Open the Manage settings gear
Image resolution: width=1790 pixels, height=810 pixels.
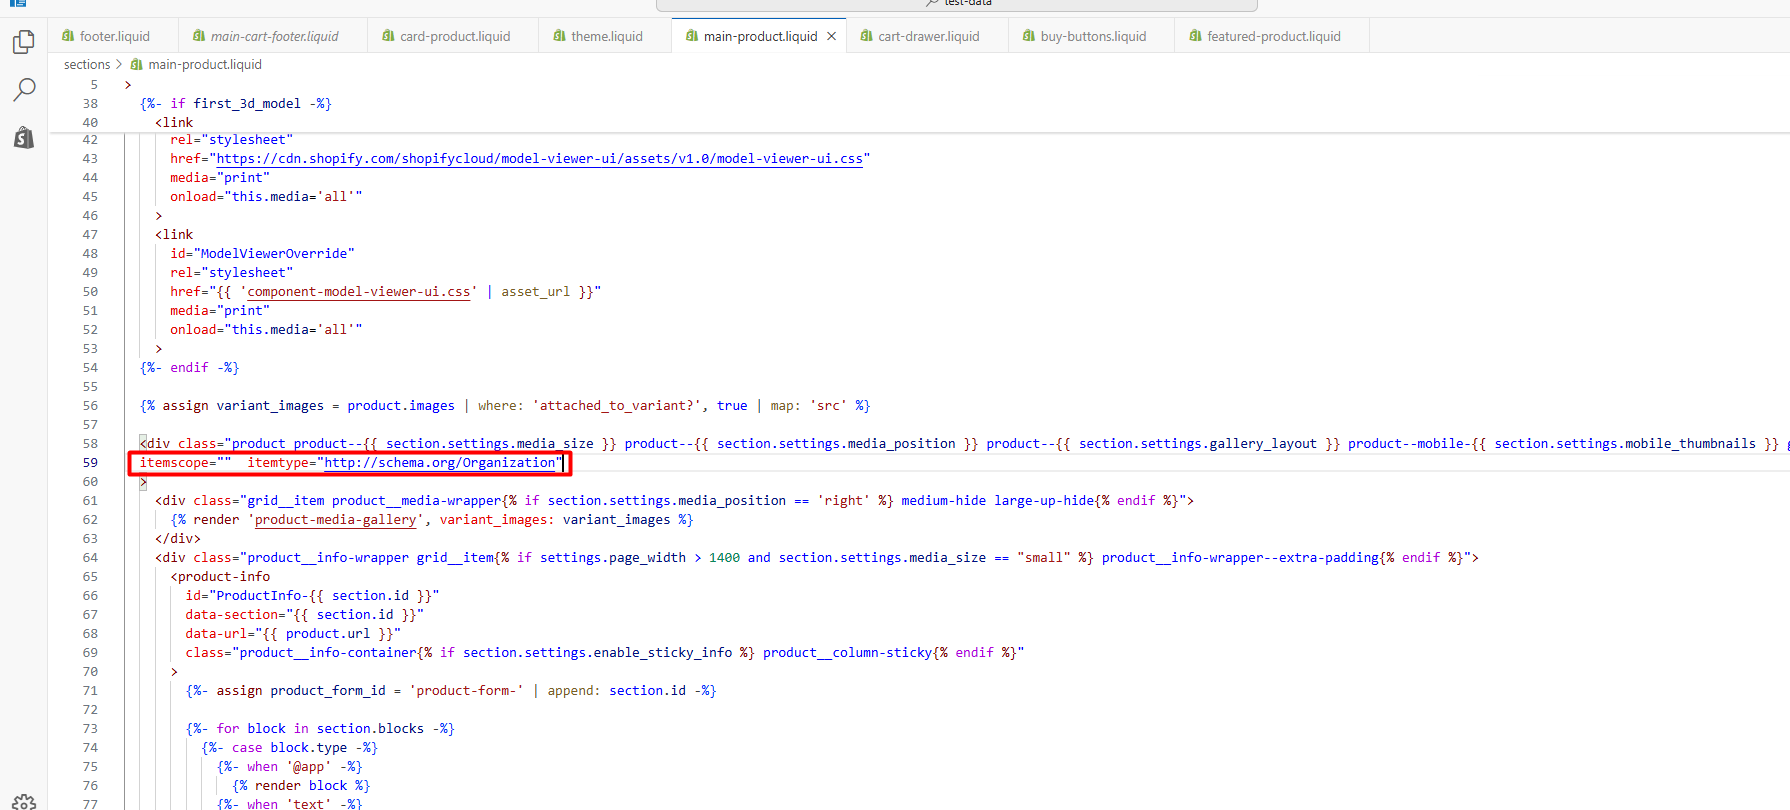pyautogui.click(x=24, y=802)
